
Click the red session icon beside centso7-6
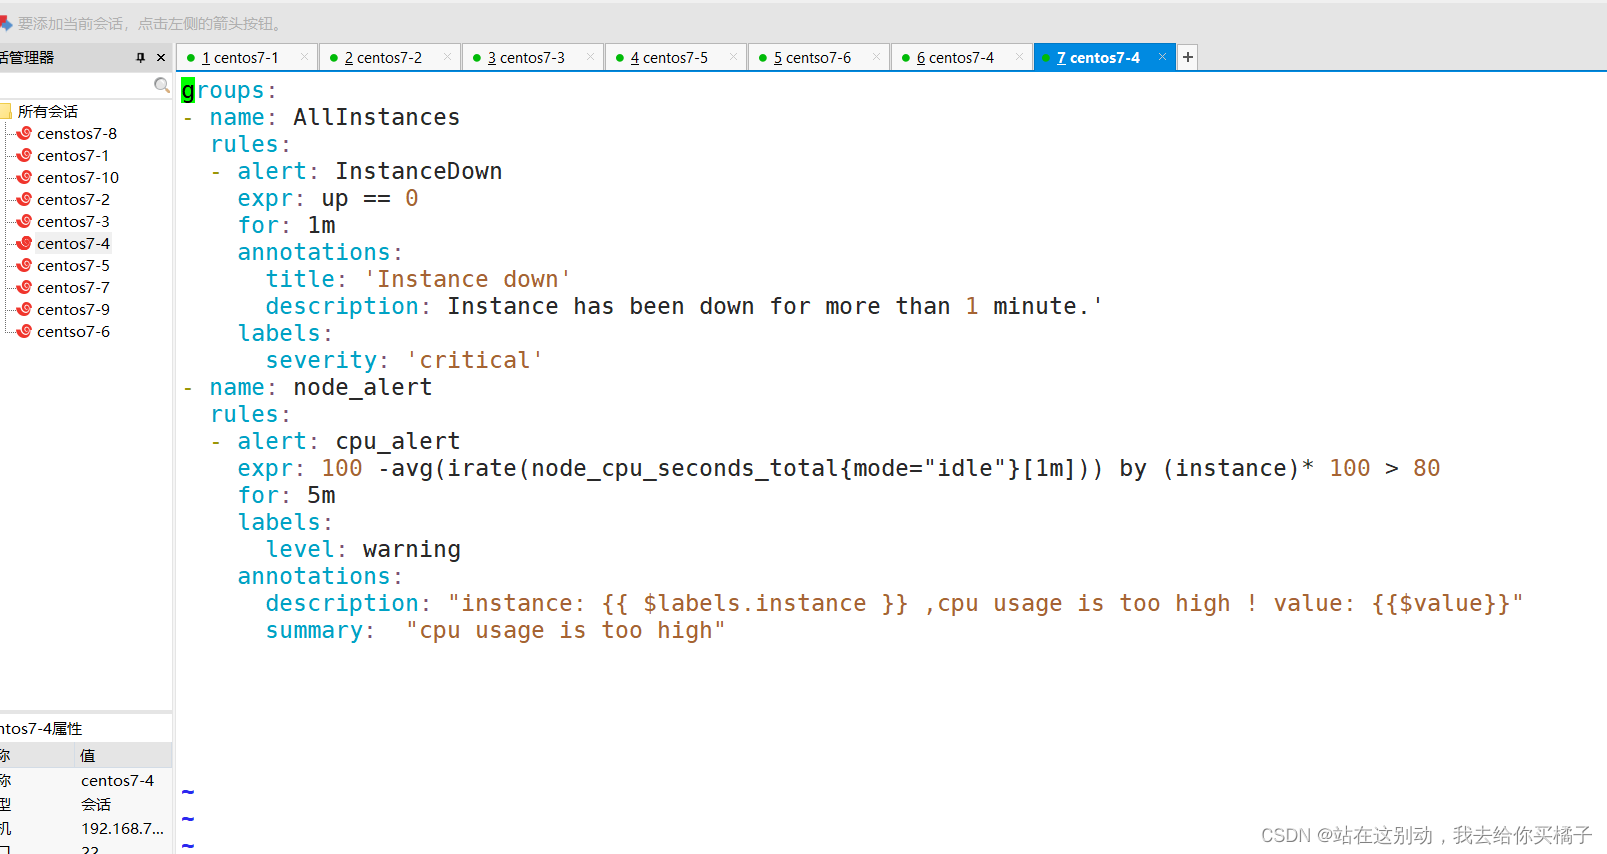[24, 331]
